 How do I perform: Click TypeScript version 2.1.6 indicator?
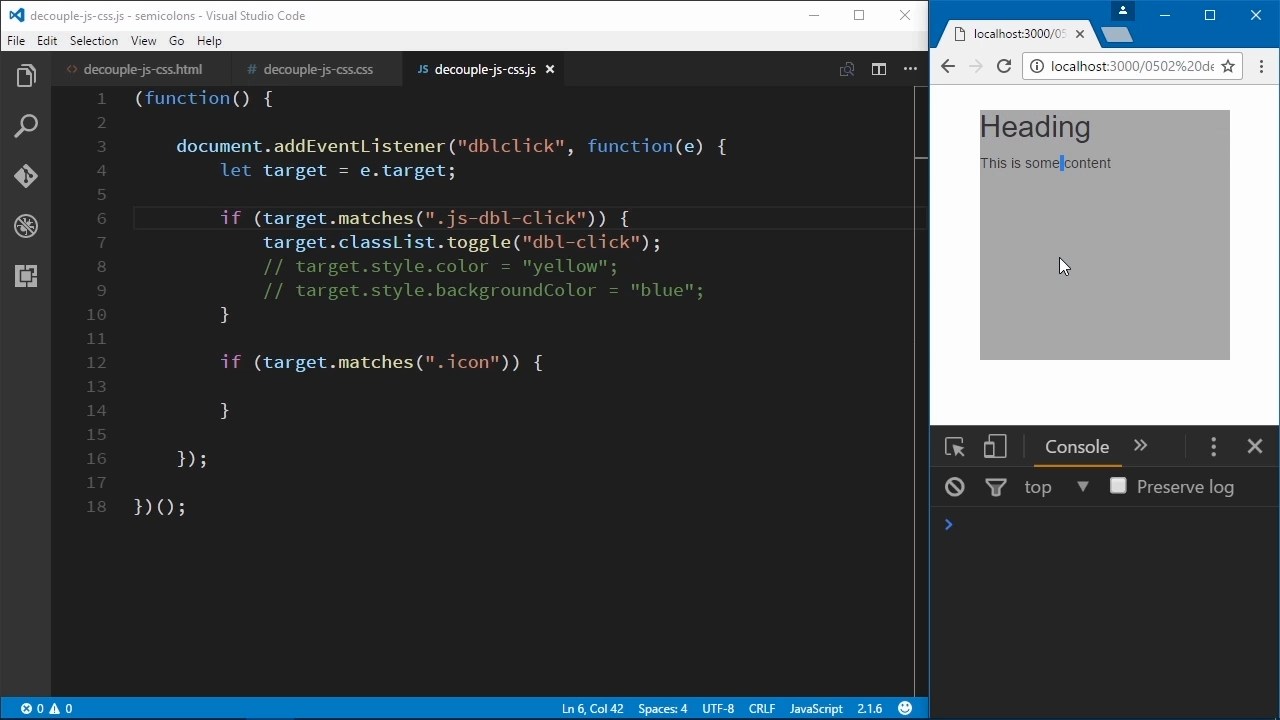point(869,708)
